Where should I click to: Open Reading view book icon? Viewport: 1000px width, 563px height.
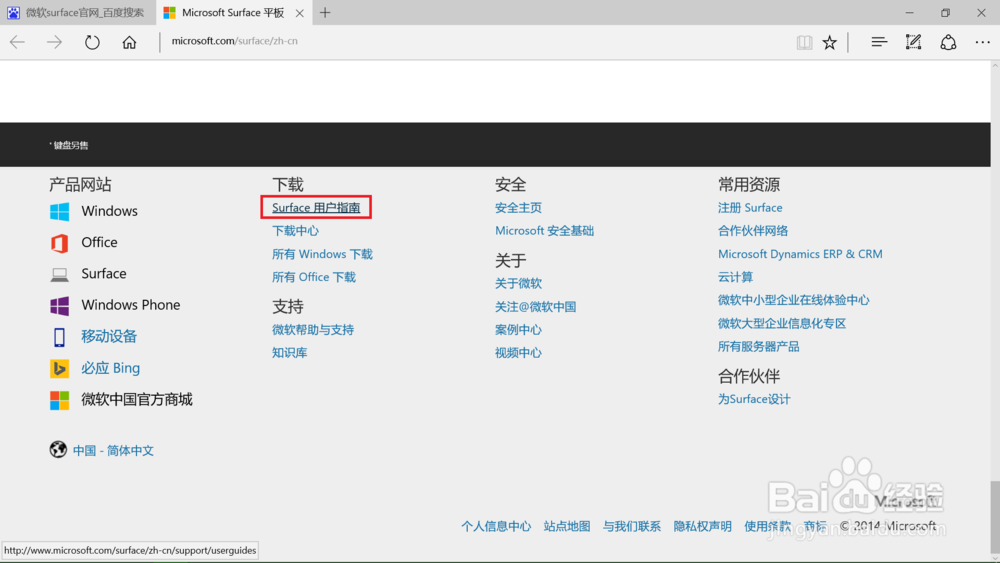(804, 42)
